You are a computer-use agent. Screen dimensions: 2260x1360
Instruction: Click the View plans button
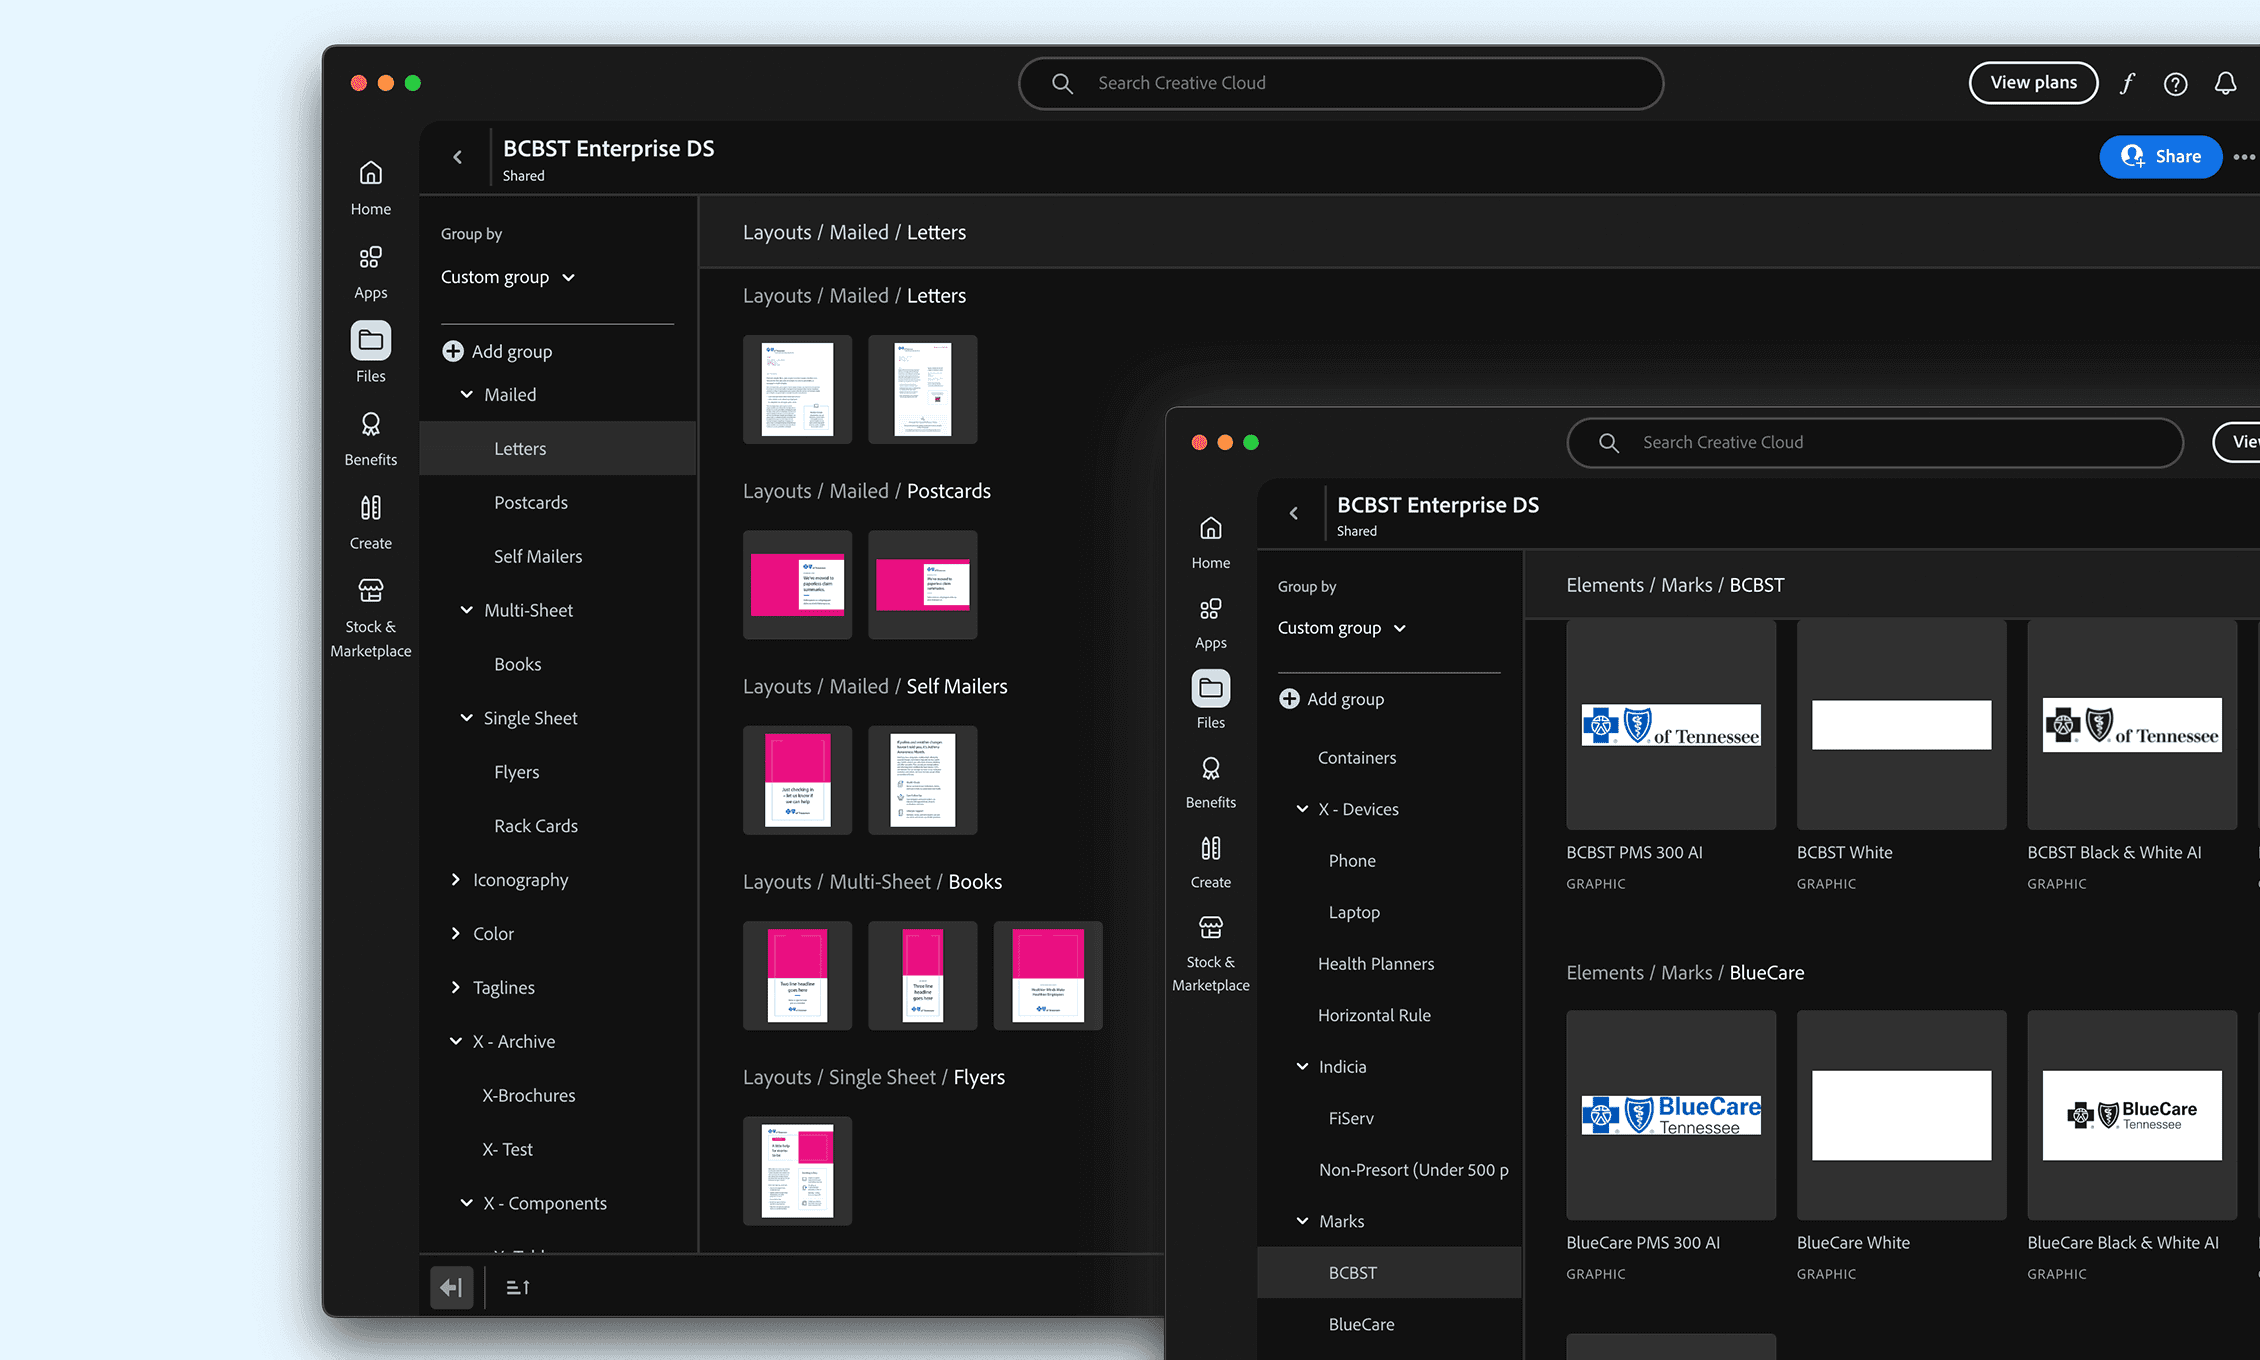tap(2033, 83)
